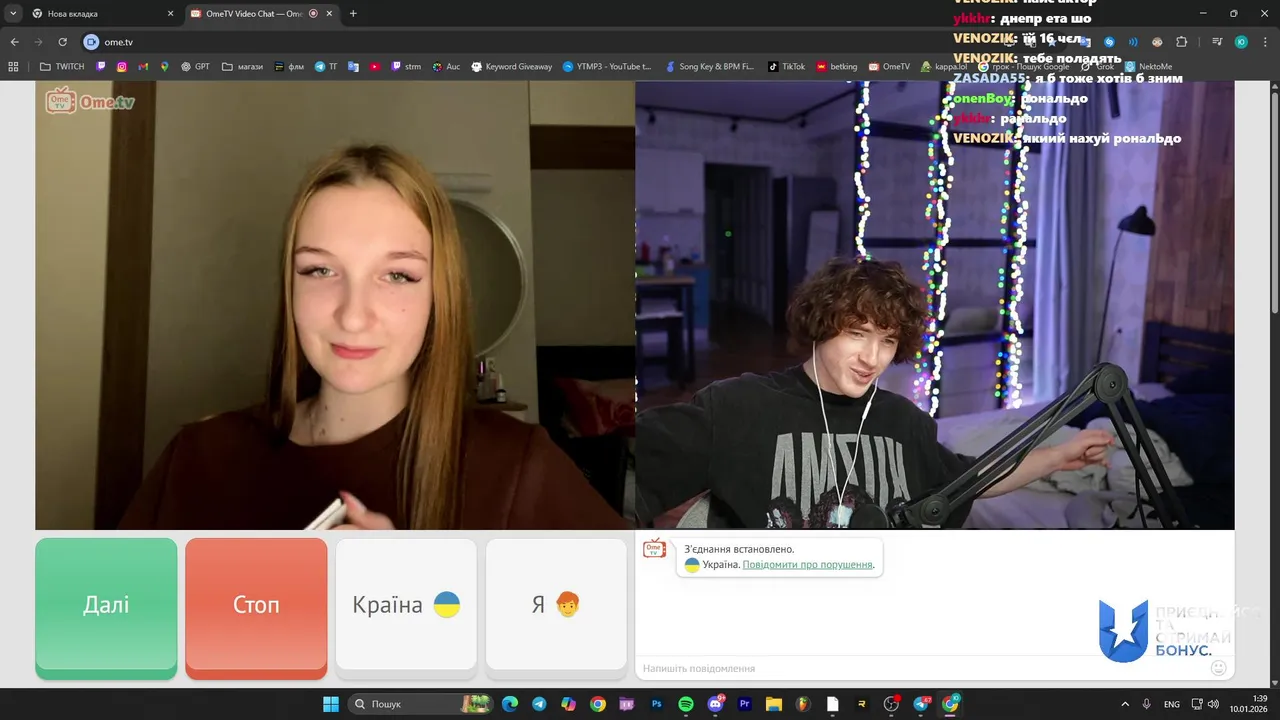Viewport: 1280px width, 720px height.
Task: Open the флм bookmark
Action: point(288,67)
